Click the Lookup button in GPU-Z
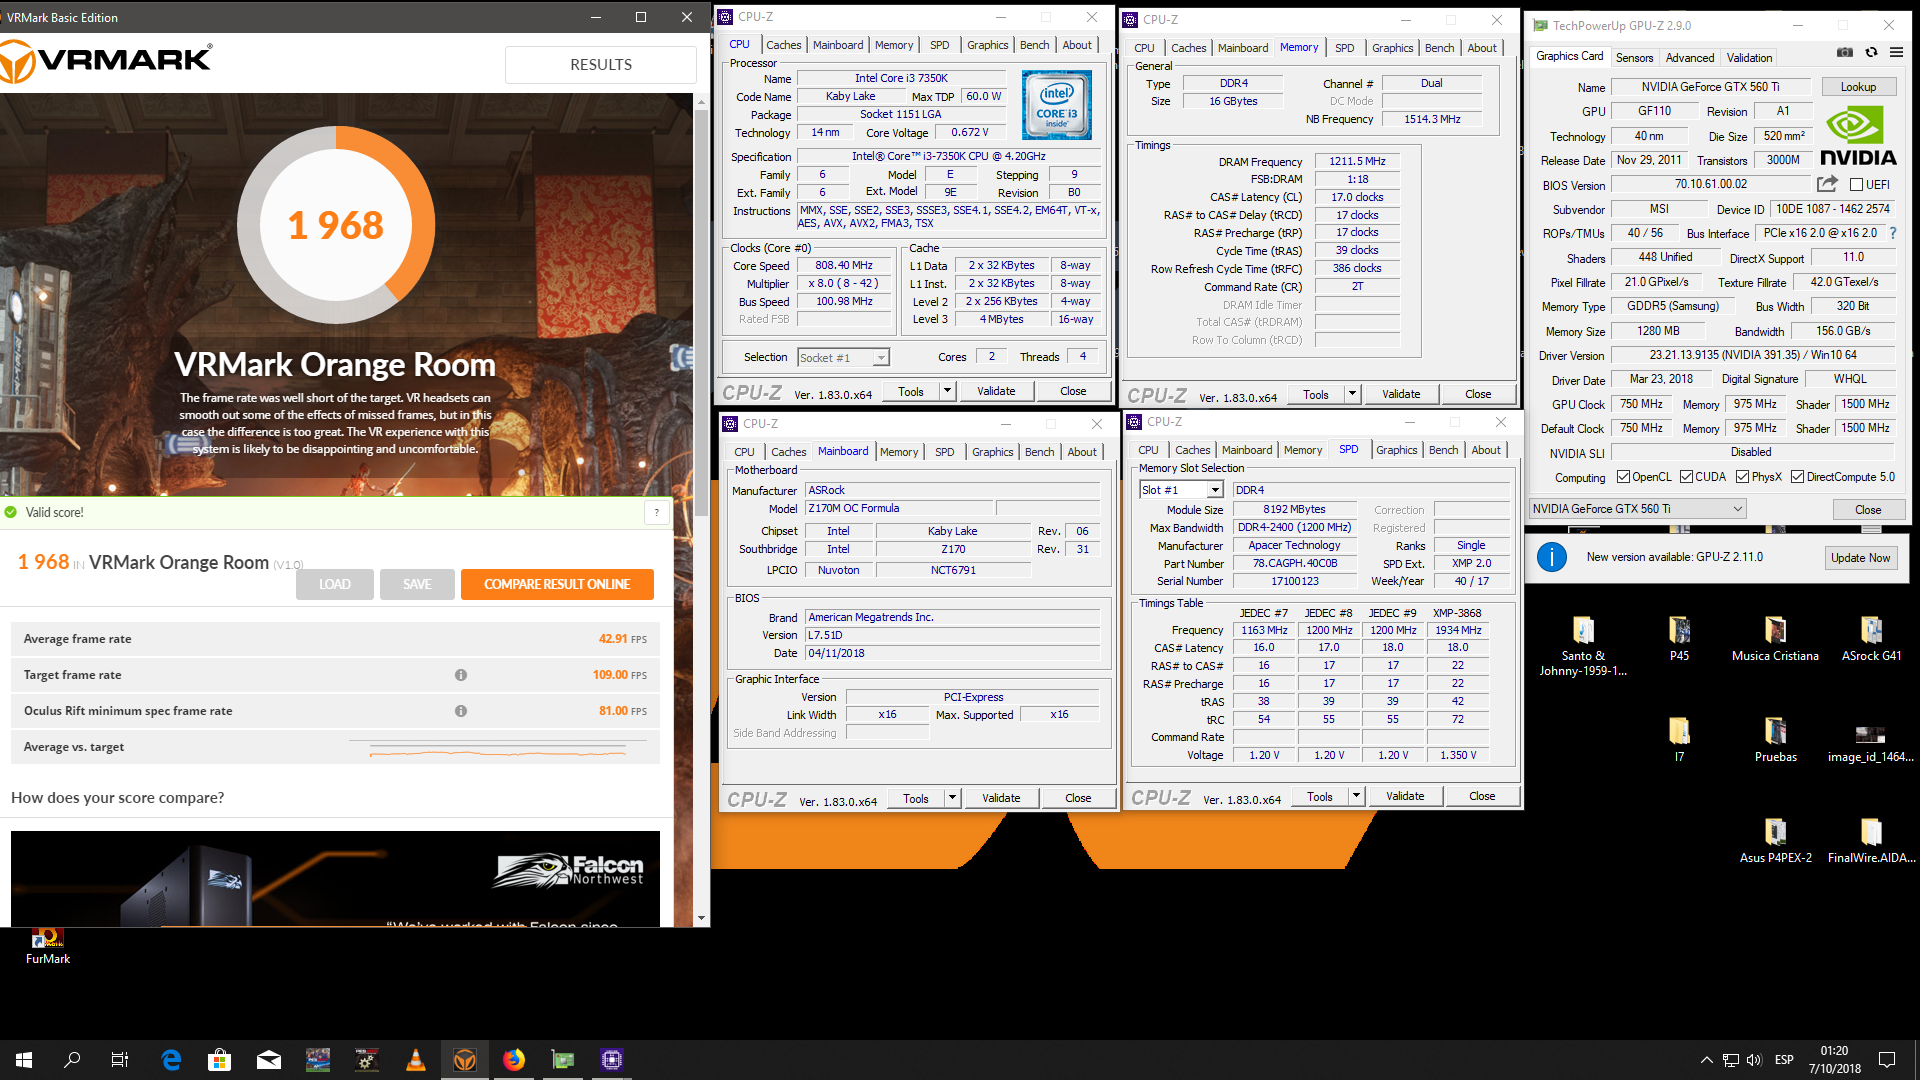Image resolution: width=1920 pixels, height=1080 pixels. pyautogui.click(x=1858, y=87)
